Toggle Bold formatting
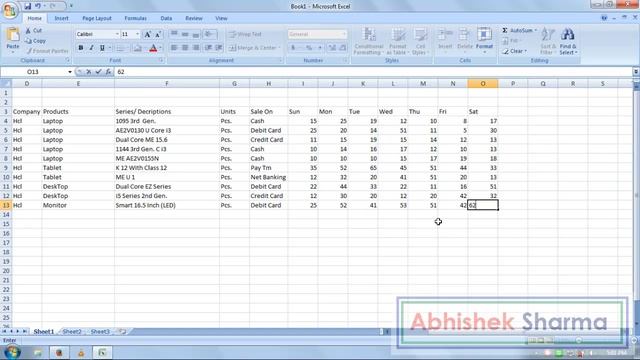 click(x=81, y=48)
